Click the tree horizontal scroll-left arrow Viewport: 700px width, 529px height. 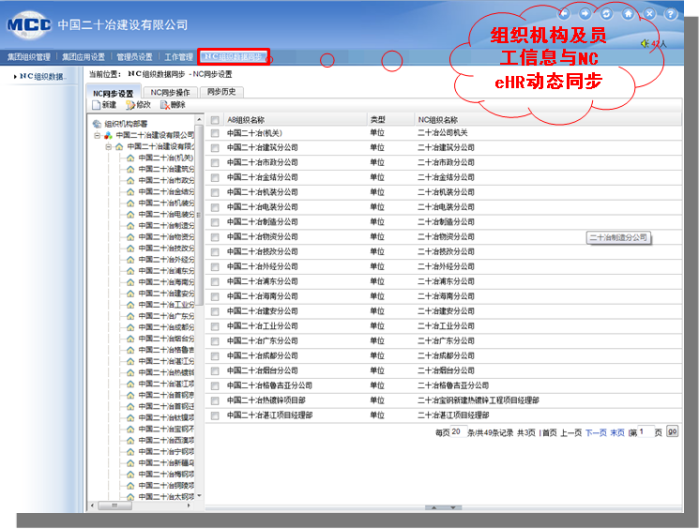pyautogui.click(x=92, y=506)
